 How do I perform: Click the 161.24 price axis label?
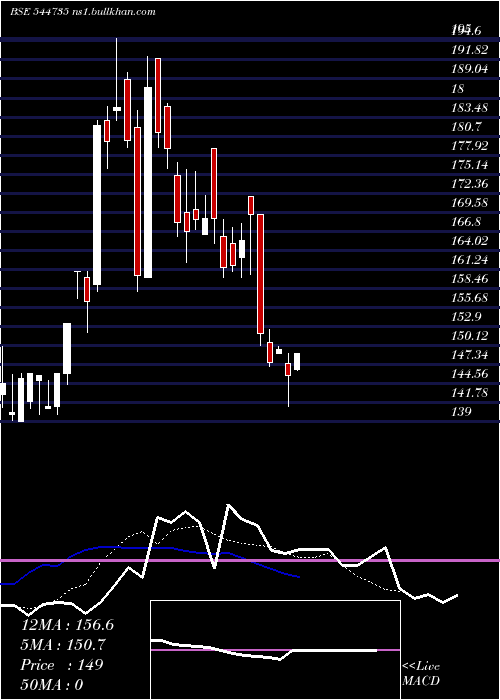point(470,260)
